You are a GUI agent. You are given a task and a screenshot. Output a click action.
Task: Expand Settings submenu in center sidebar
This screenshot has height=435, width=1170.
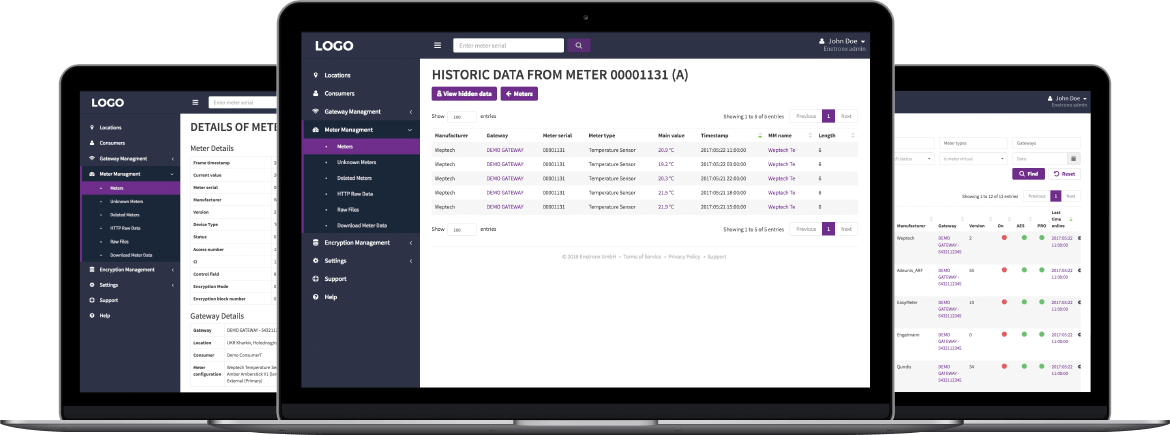(x=411, y=260)
